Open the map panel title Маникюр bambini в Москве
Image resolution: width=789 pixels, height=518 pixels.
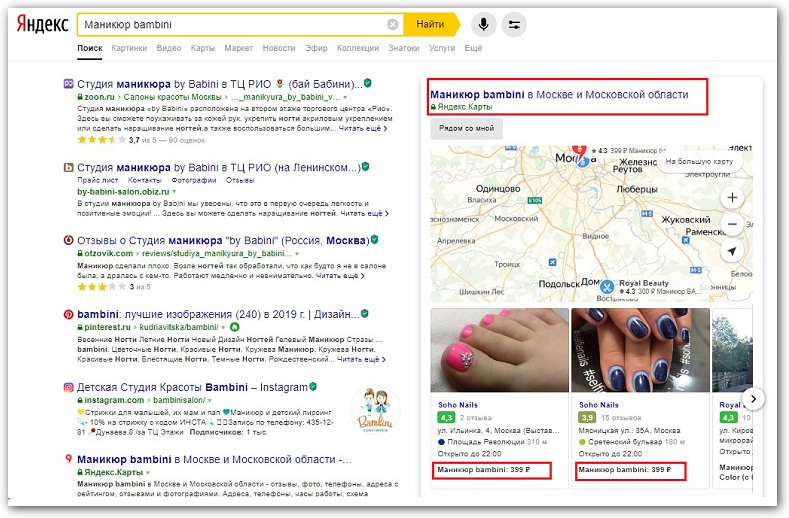coord(559,94)
